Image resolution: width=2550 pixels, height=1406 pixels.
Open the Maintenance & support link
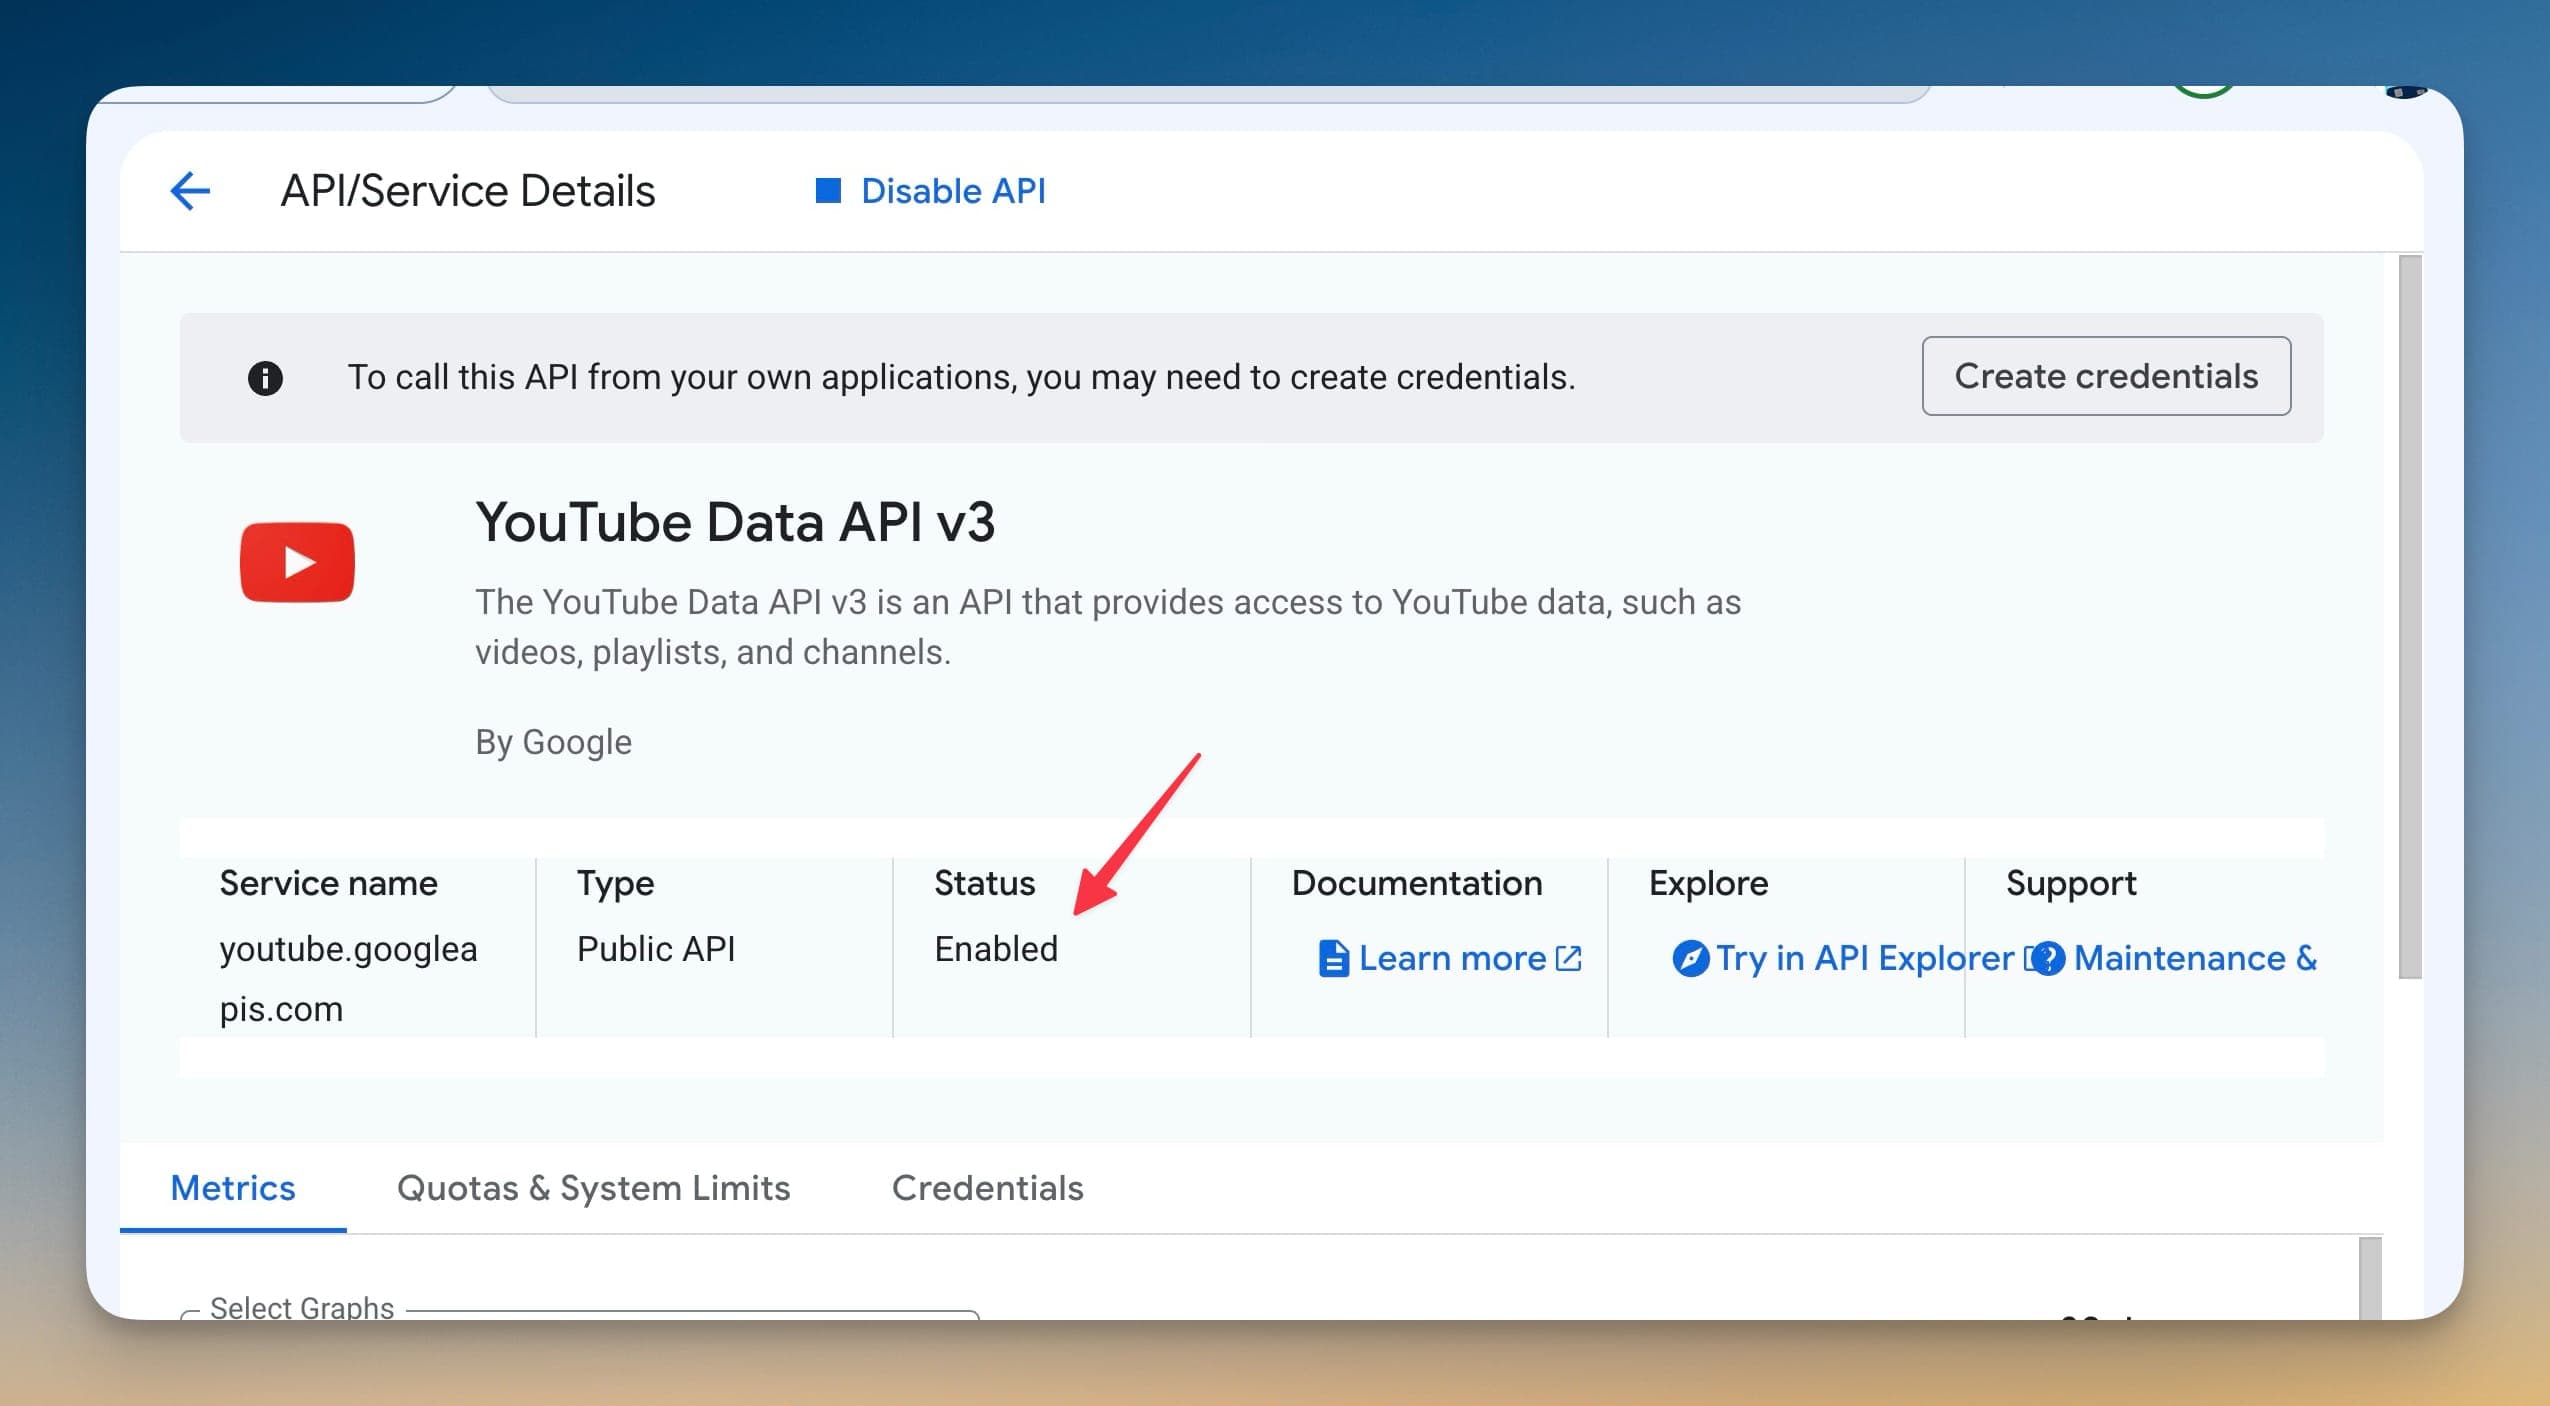(x=2195, y=958)
